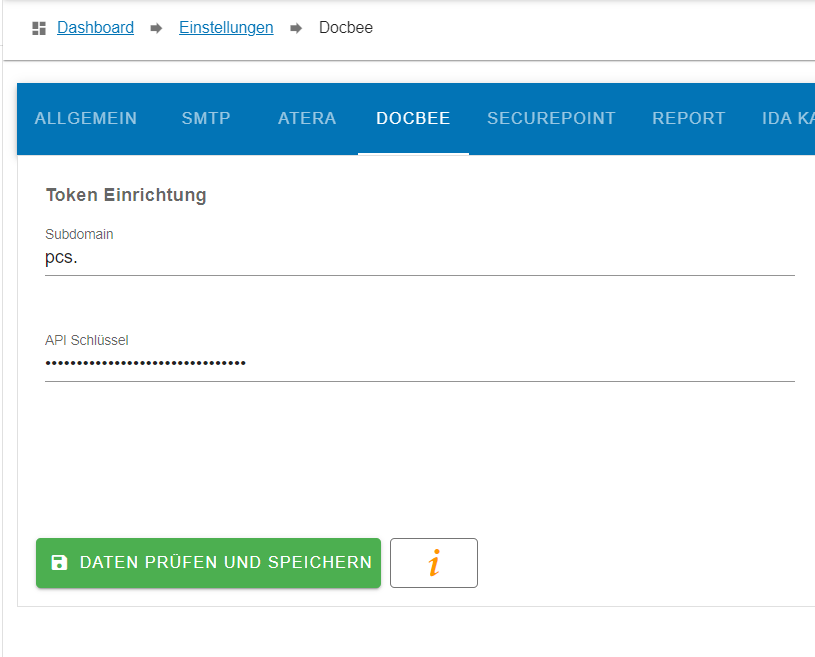Switch to the Allgemein tab
The image size is (815, 657).
(x=86, y=119)
